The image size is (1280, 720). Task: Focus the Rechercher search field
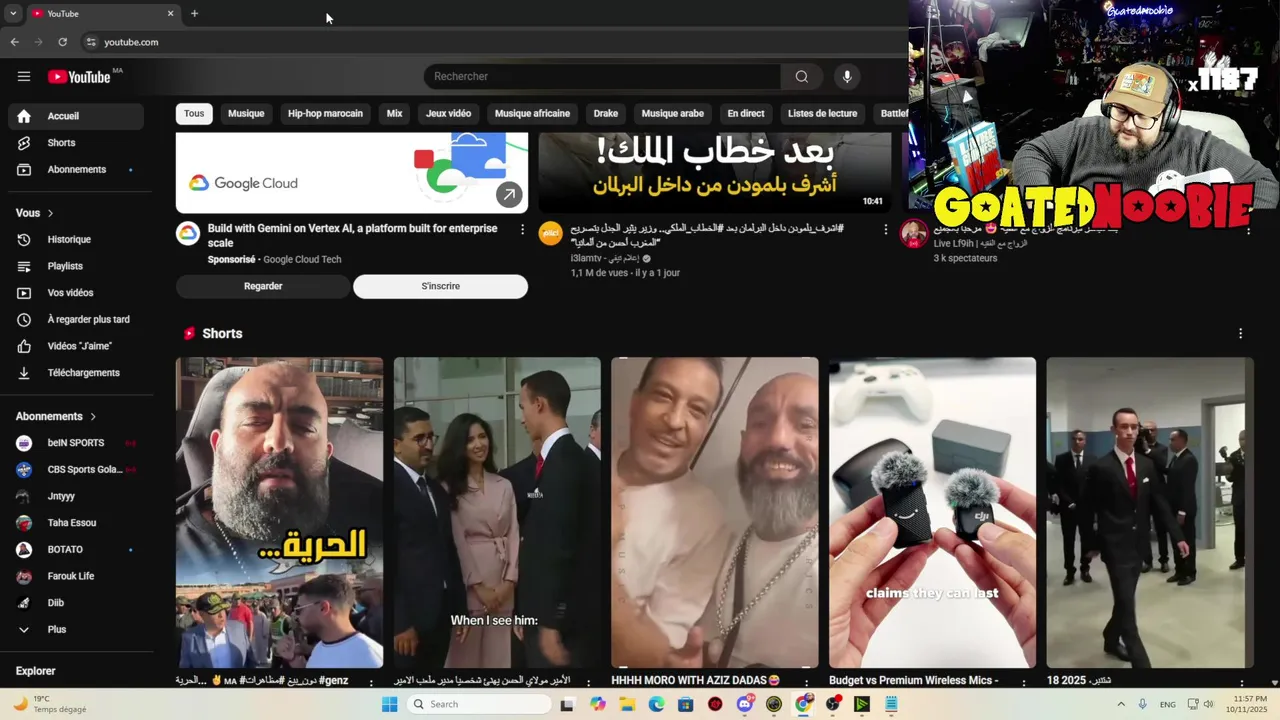click(603, 77)
